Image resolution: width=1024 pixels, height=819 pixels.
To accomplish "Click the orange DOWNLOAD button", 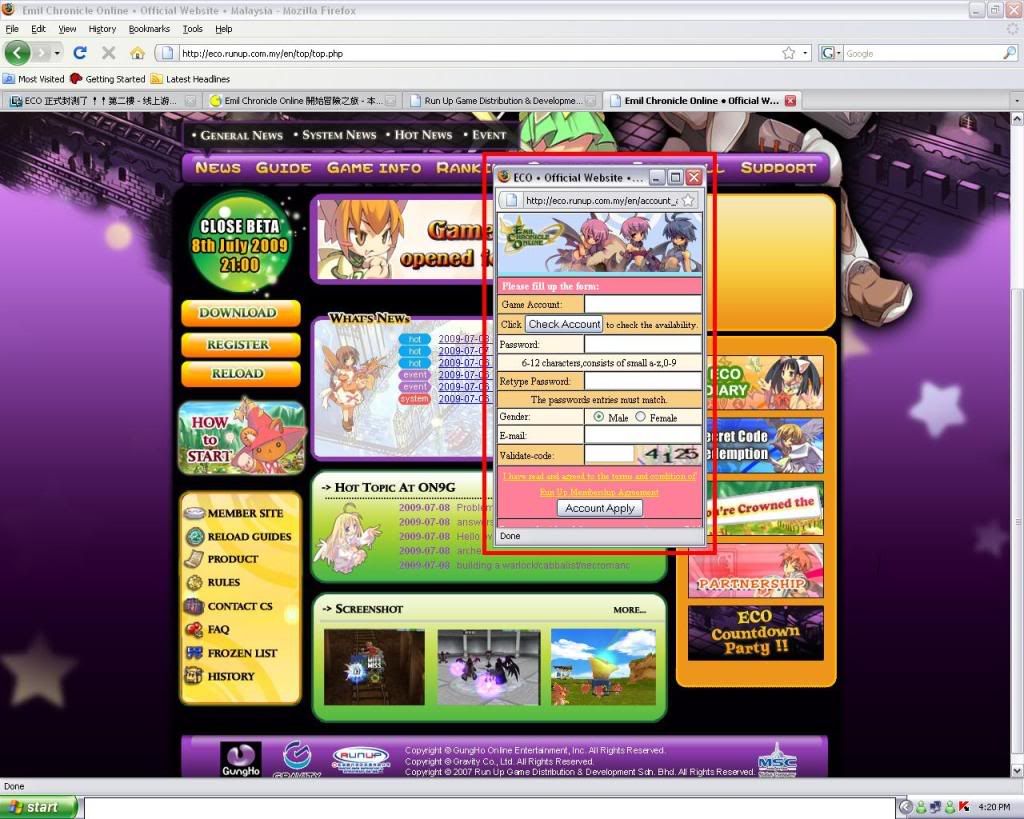I will coord(240,313).
